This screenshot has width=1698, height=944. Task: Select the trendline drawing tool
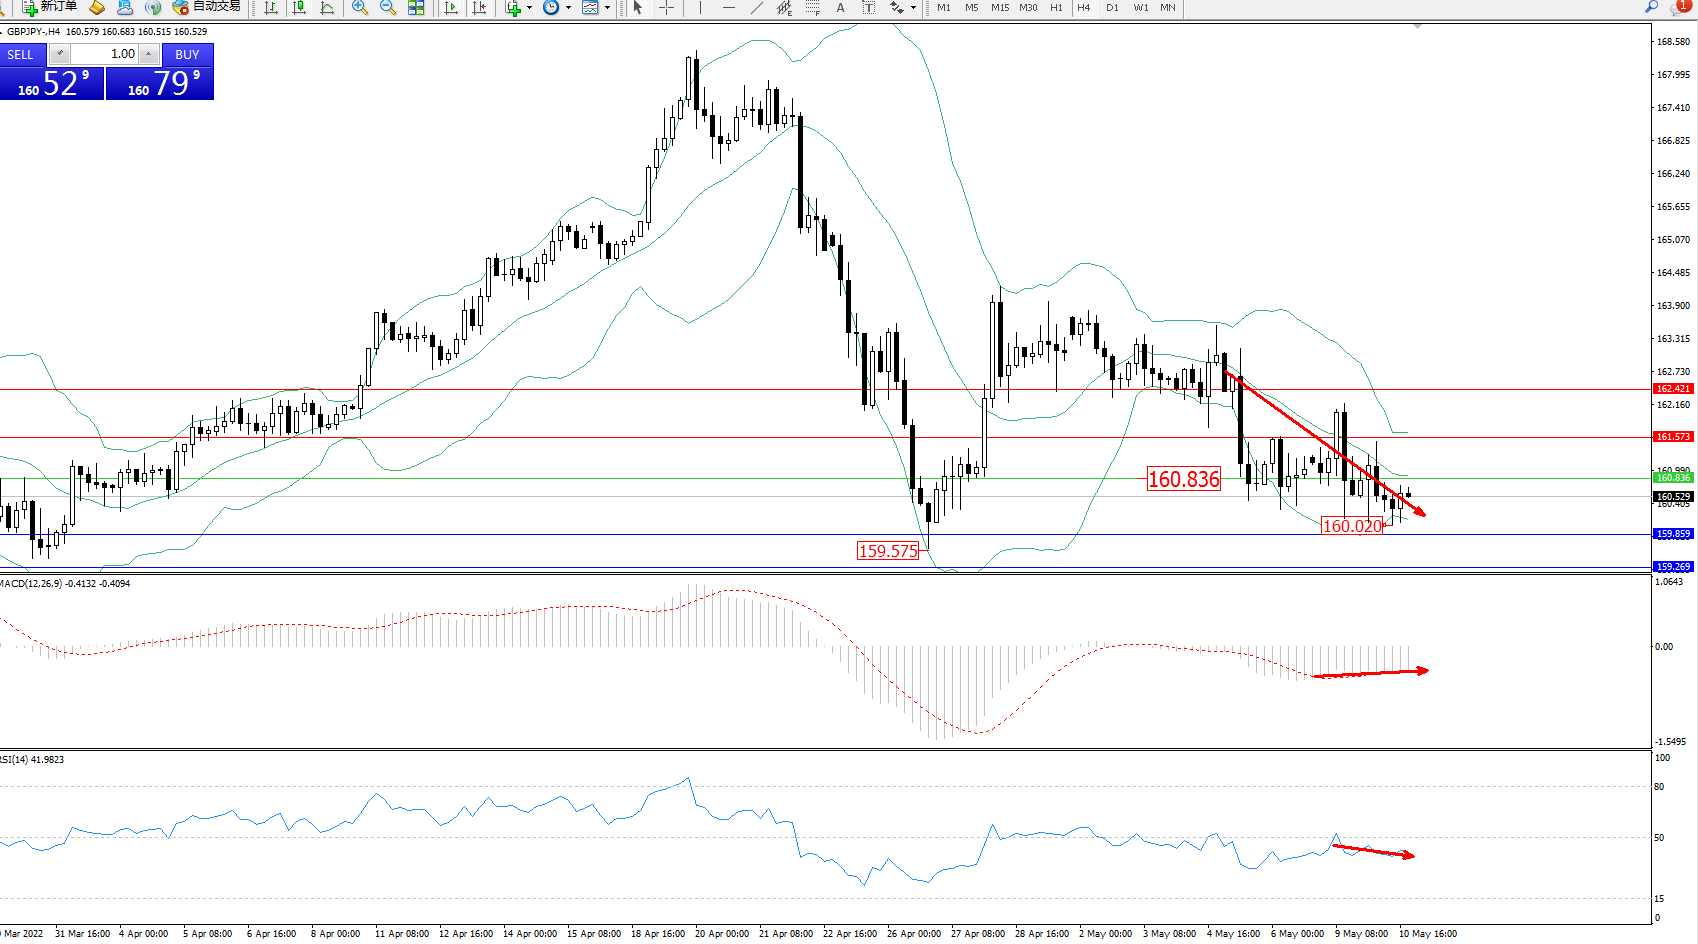(757, 8)
